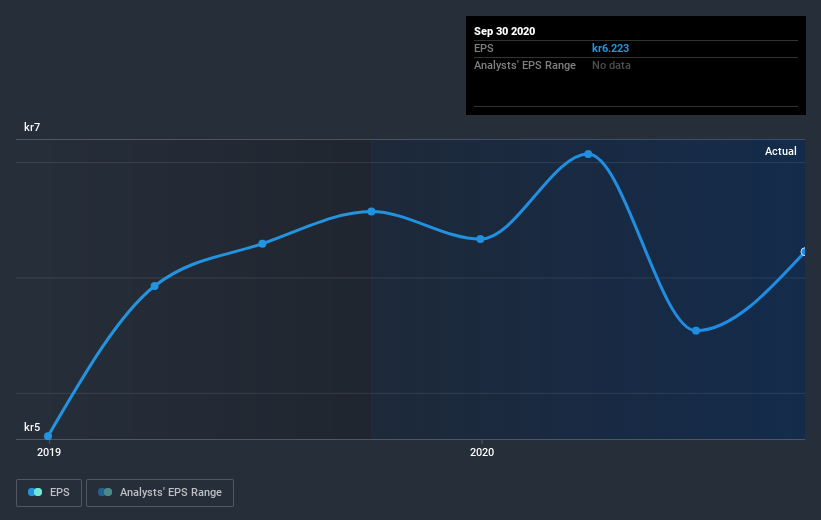Click the Sep 30 2020 tooltip header
The height and width of the screenshot is (520, 821).
point(505,31)
